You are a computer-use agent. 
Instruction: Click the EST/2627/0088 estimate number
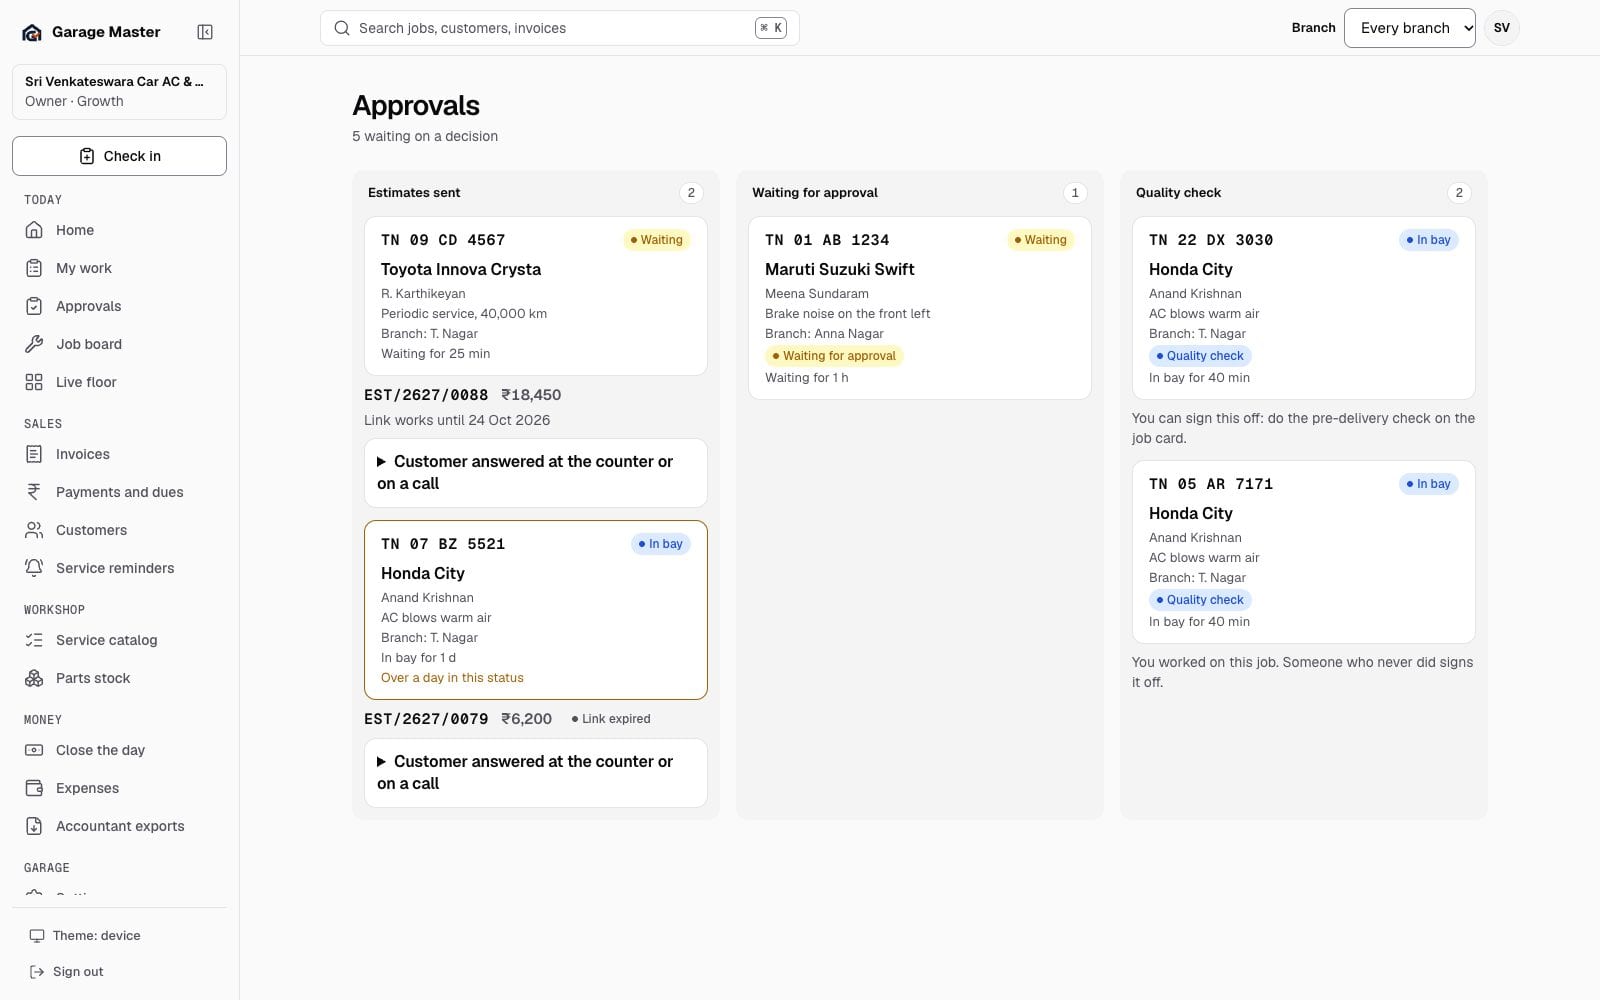pos(426,395)
